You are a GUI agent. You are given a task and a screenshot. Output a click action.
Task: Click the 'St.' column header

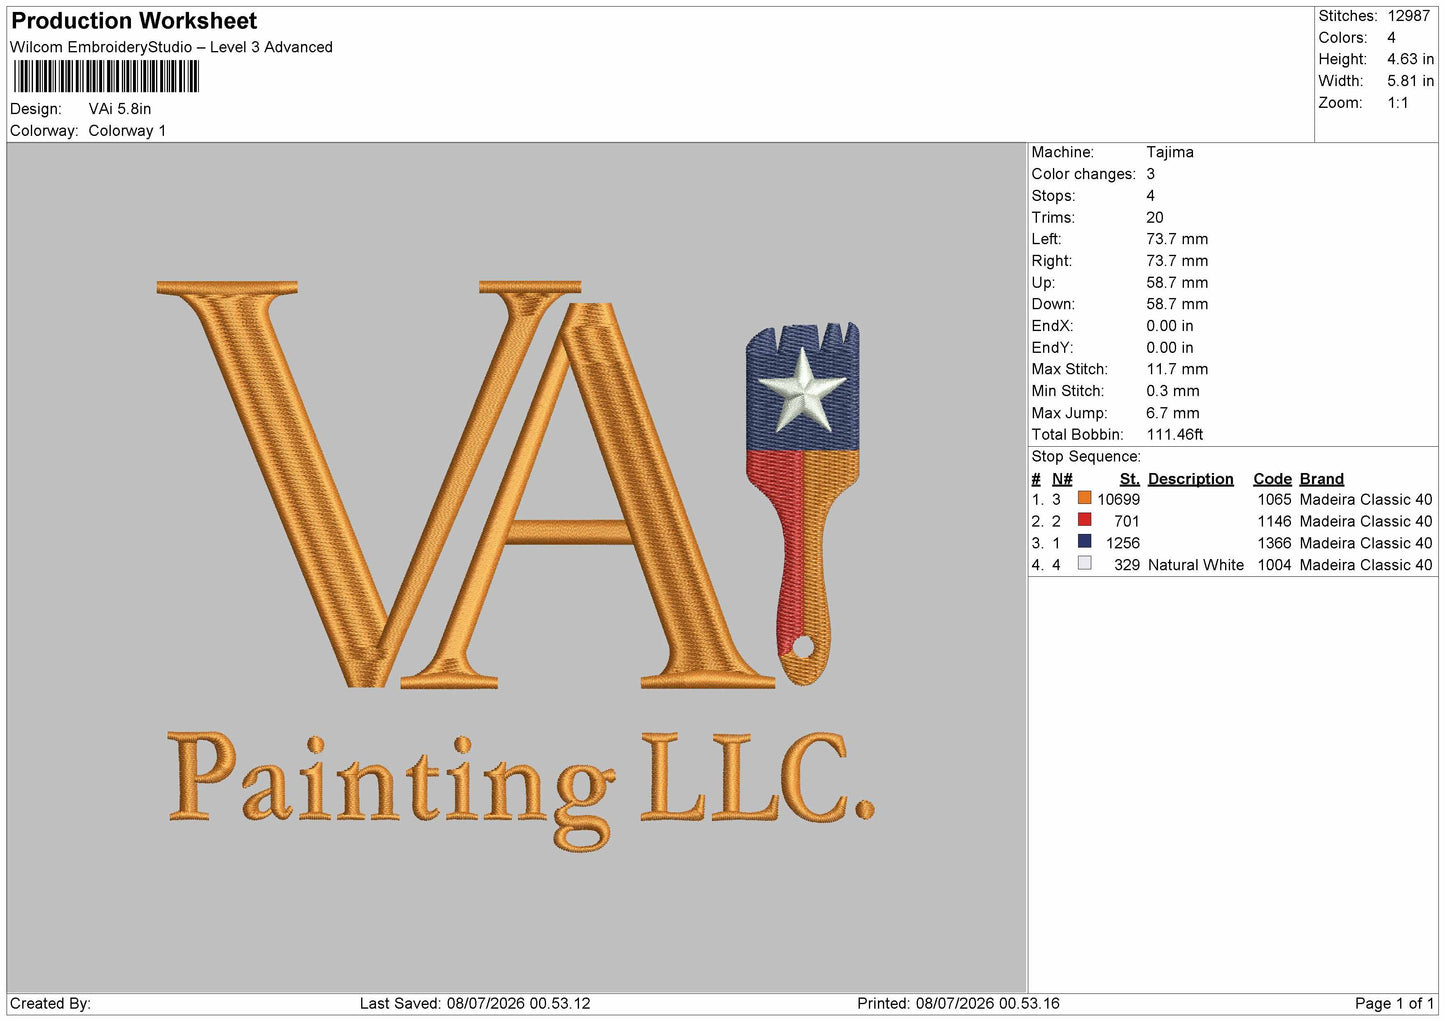[x=1130, y=479]
